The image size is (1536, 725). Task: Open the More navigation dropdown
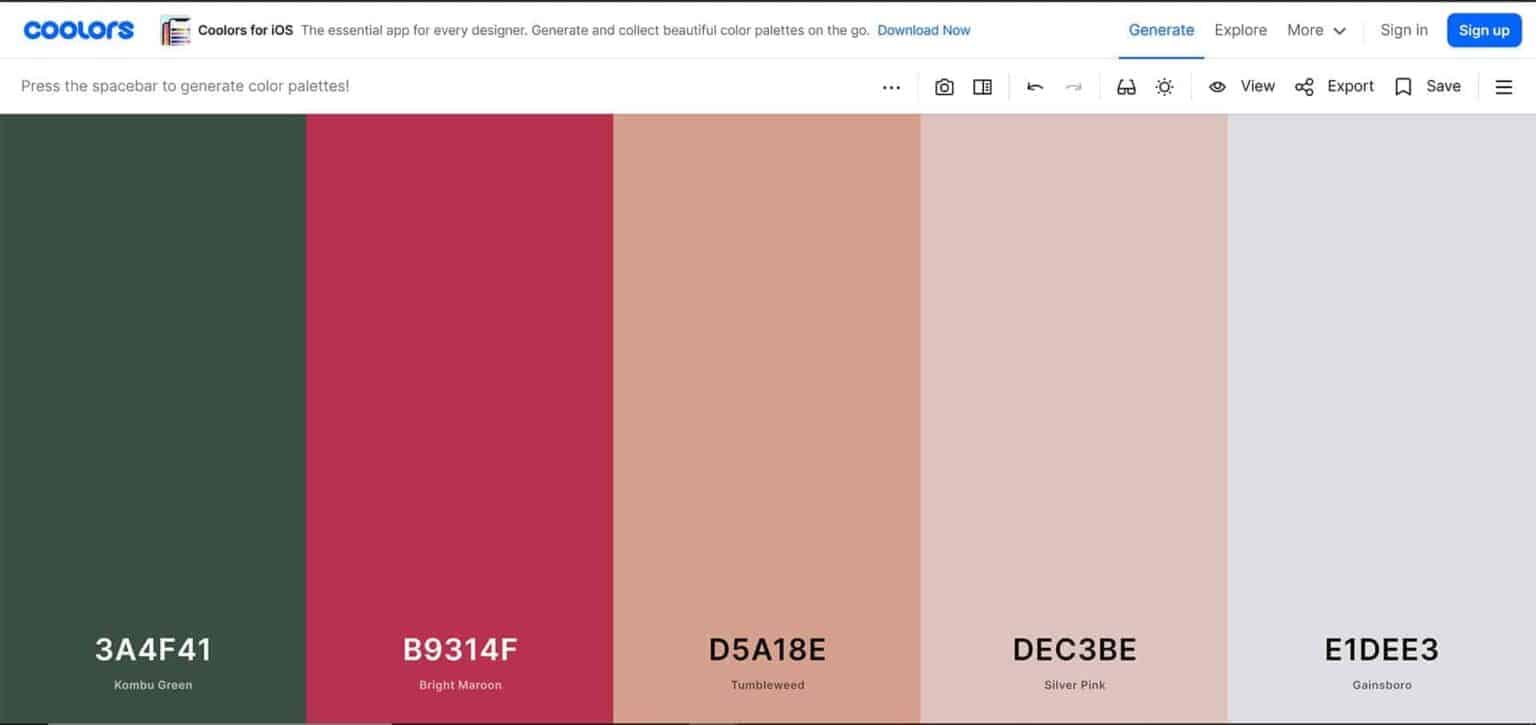point(1316,30)
